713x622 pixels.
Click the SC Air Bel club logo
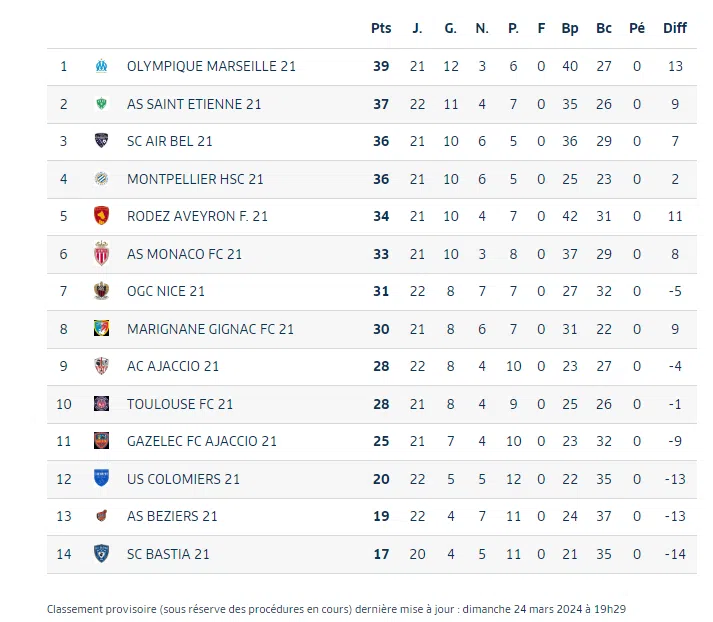(x=101, y=141)
